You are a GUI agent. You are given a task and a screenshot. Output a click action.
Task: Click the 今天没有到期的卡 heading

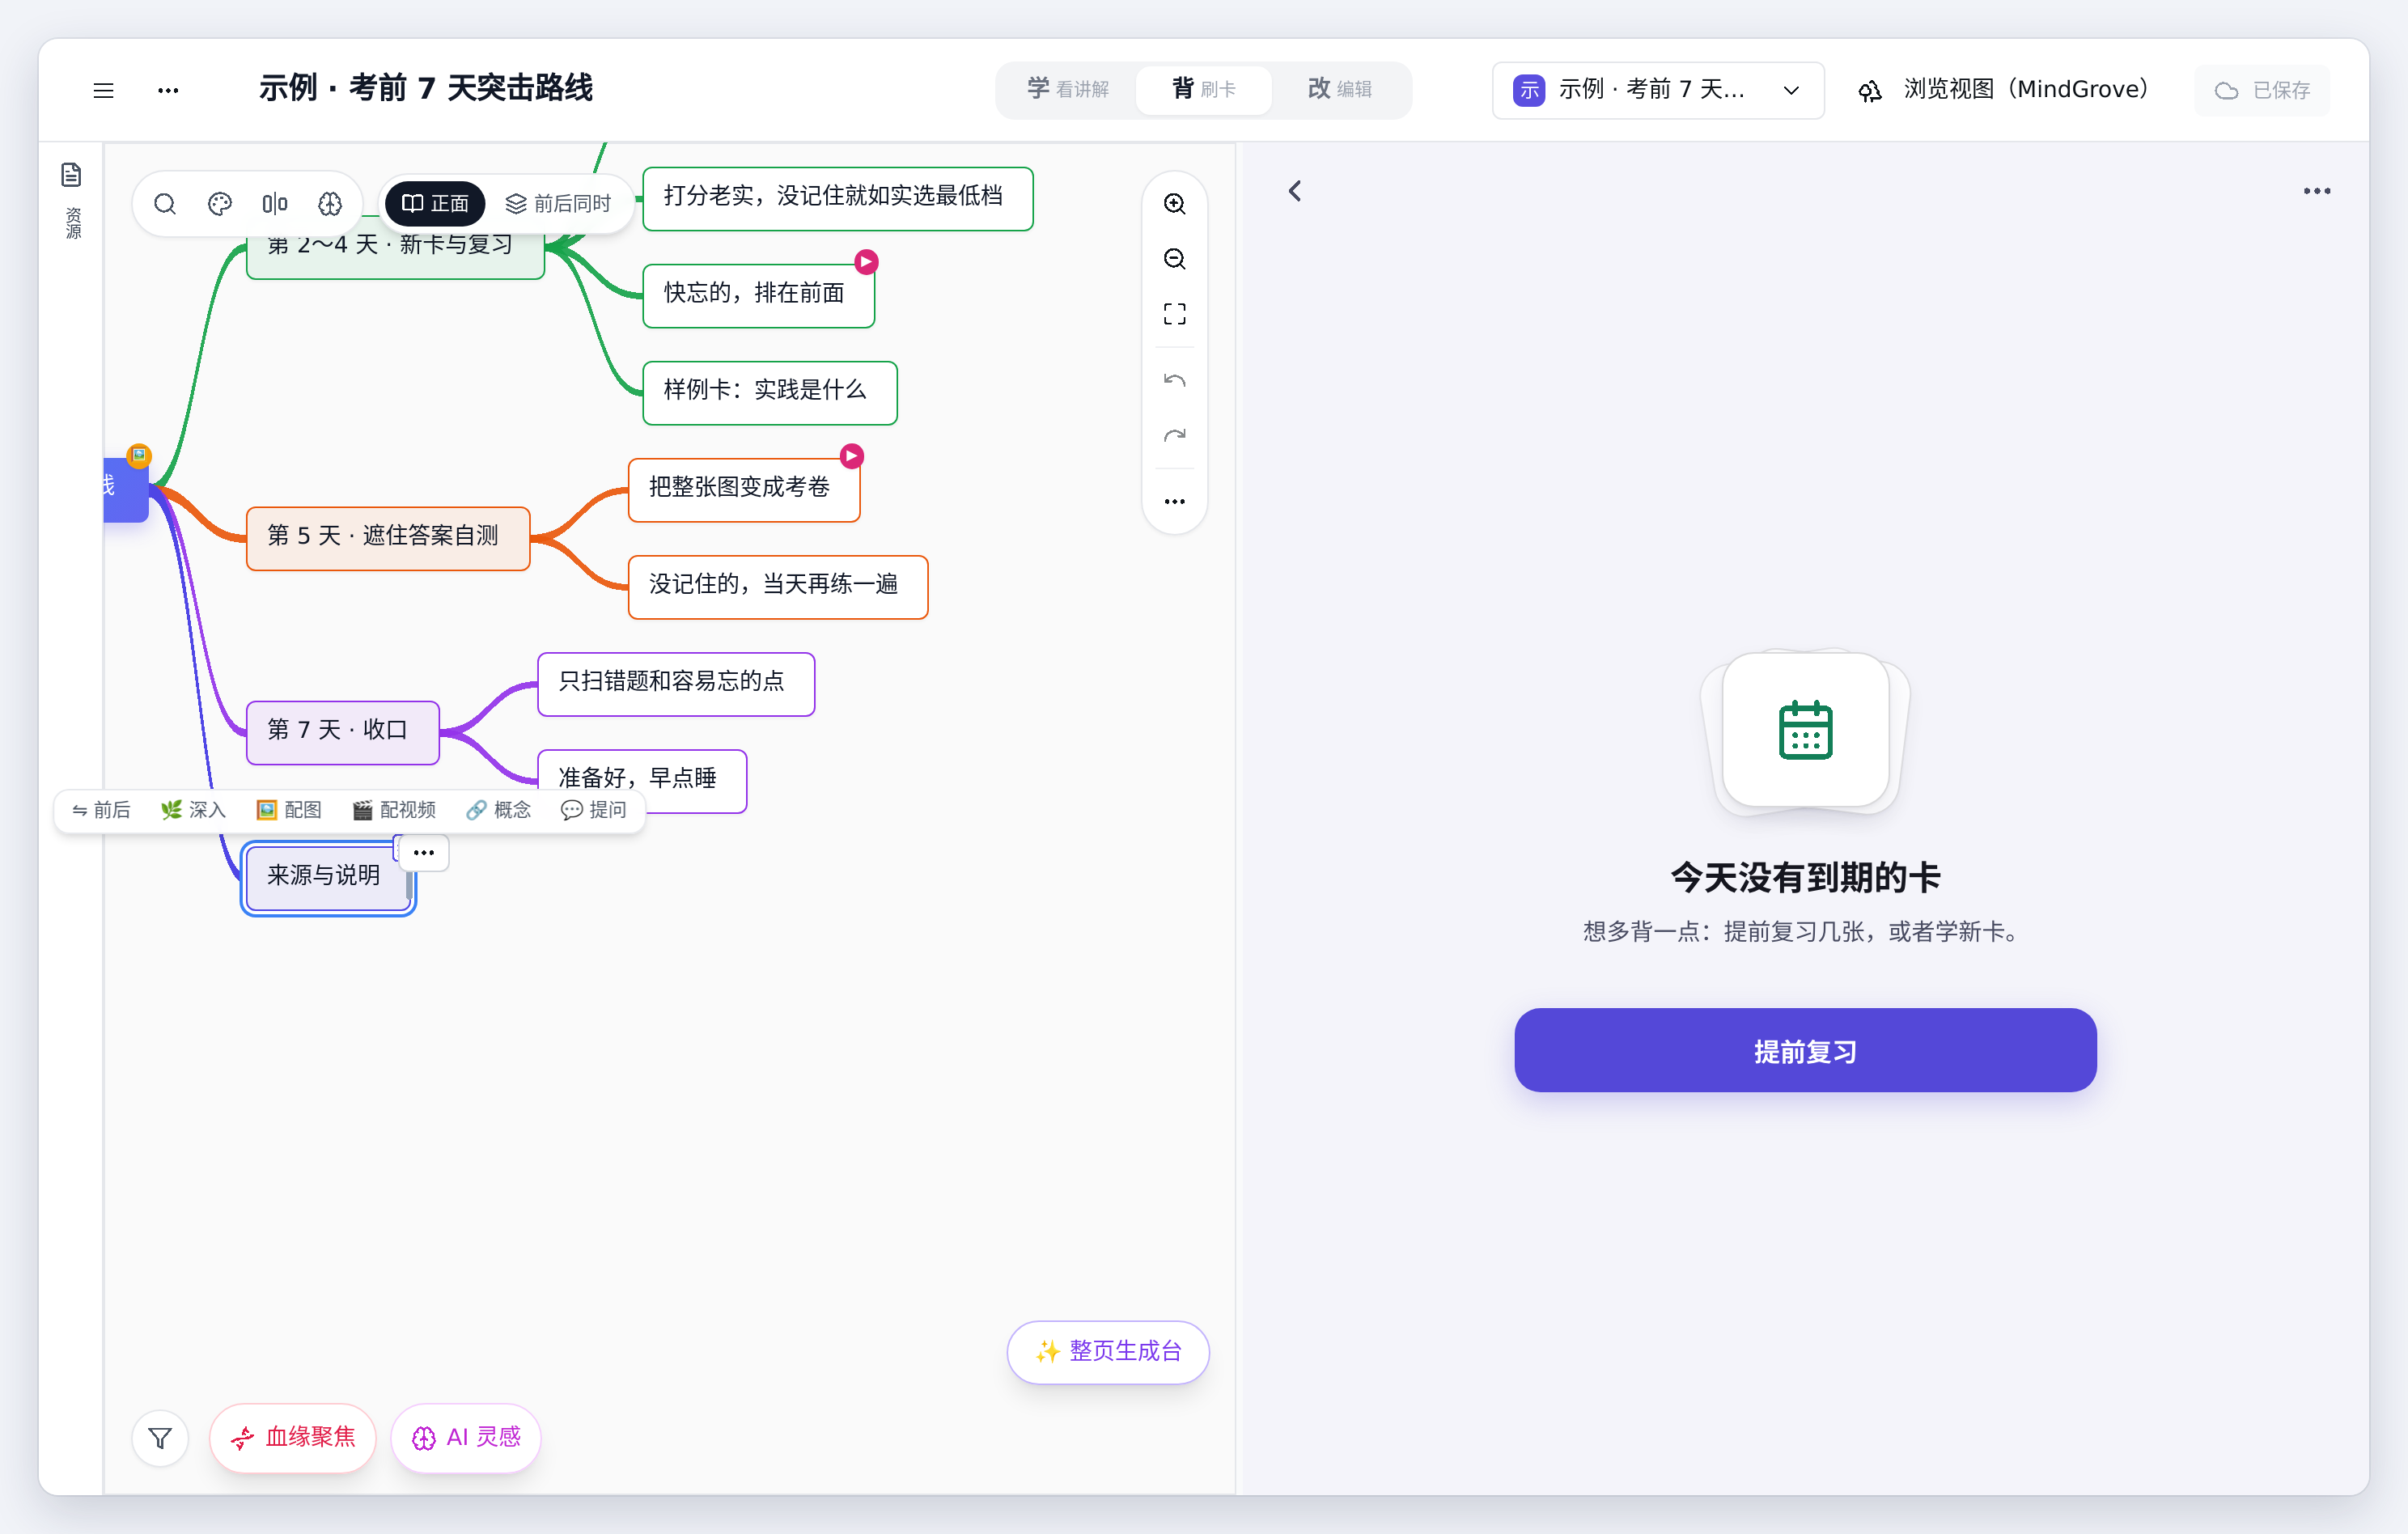1805,879
